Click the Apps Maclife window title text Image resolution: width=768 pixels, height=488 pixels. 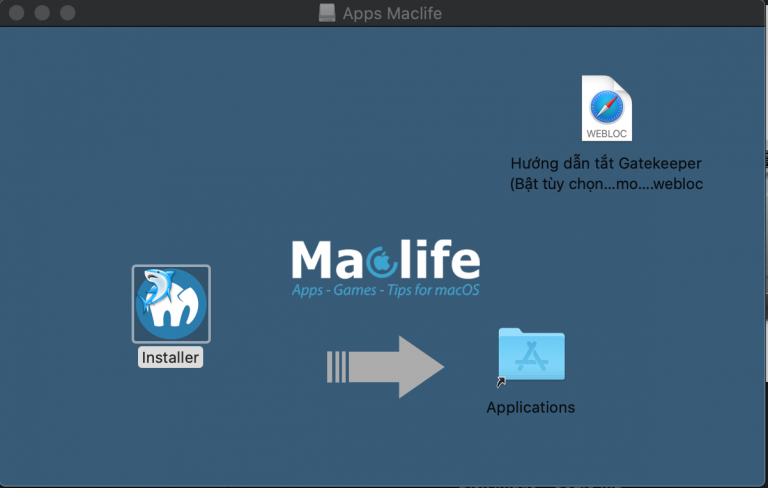point(392,13)
